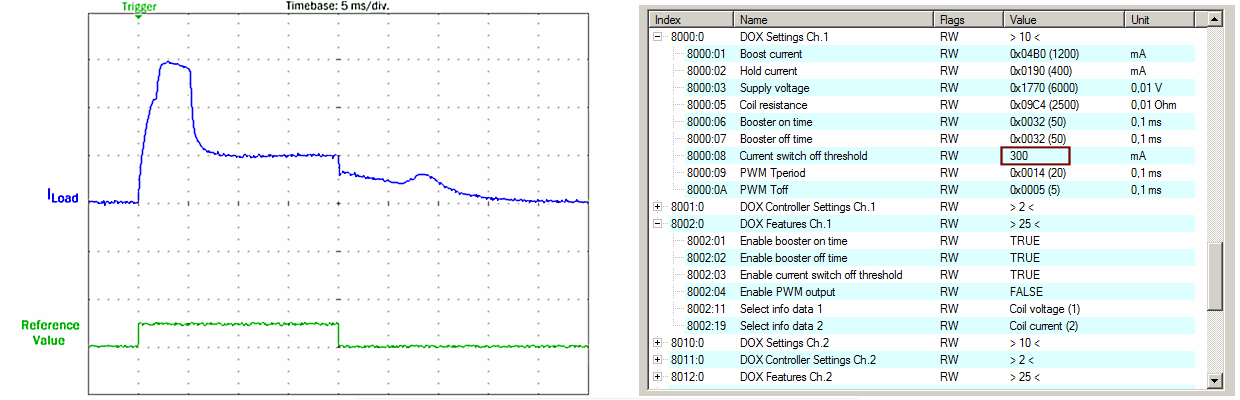Expand the 8010:0 DOX Settings Ch.2 node
The image size is (1240, 400).
658,343
